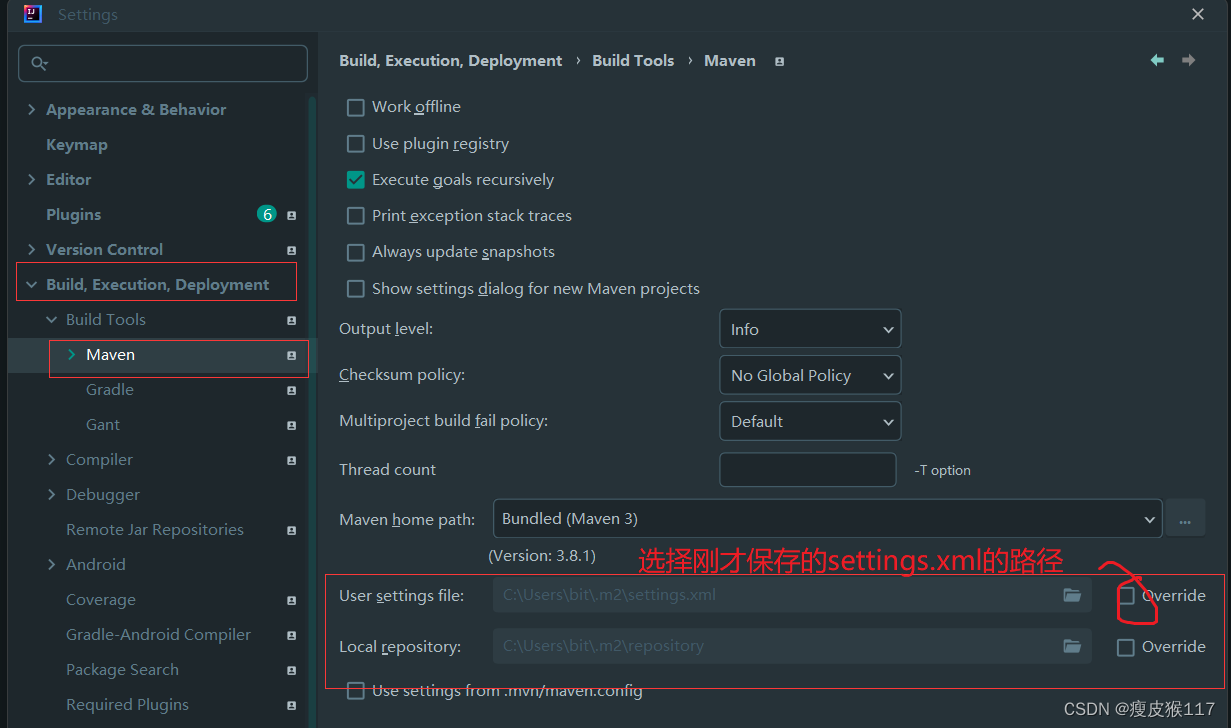1231x728 pixels.
Task: Click project-level icon on Package Search row
Action: click(x=291, y=670)
